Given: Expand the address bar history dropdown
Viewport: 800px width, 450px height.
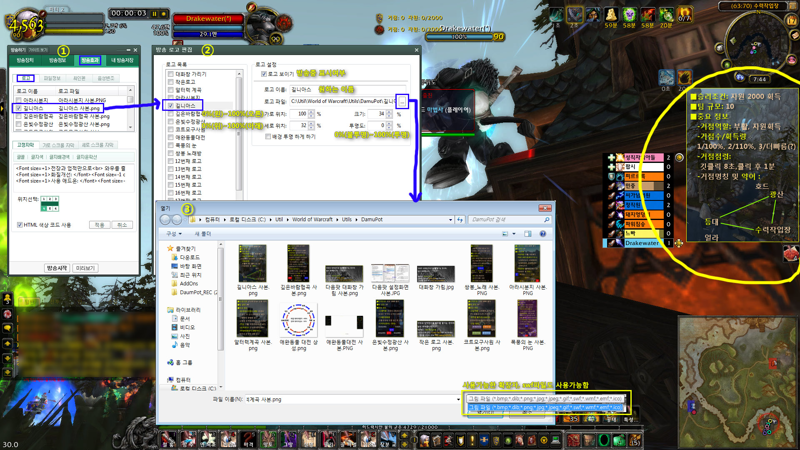Looking at the screenshot, I should pyautogui.click(x=451, y=219).
